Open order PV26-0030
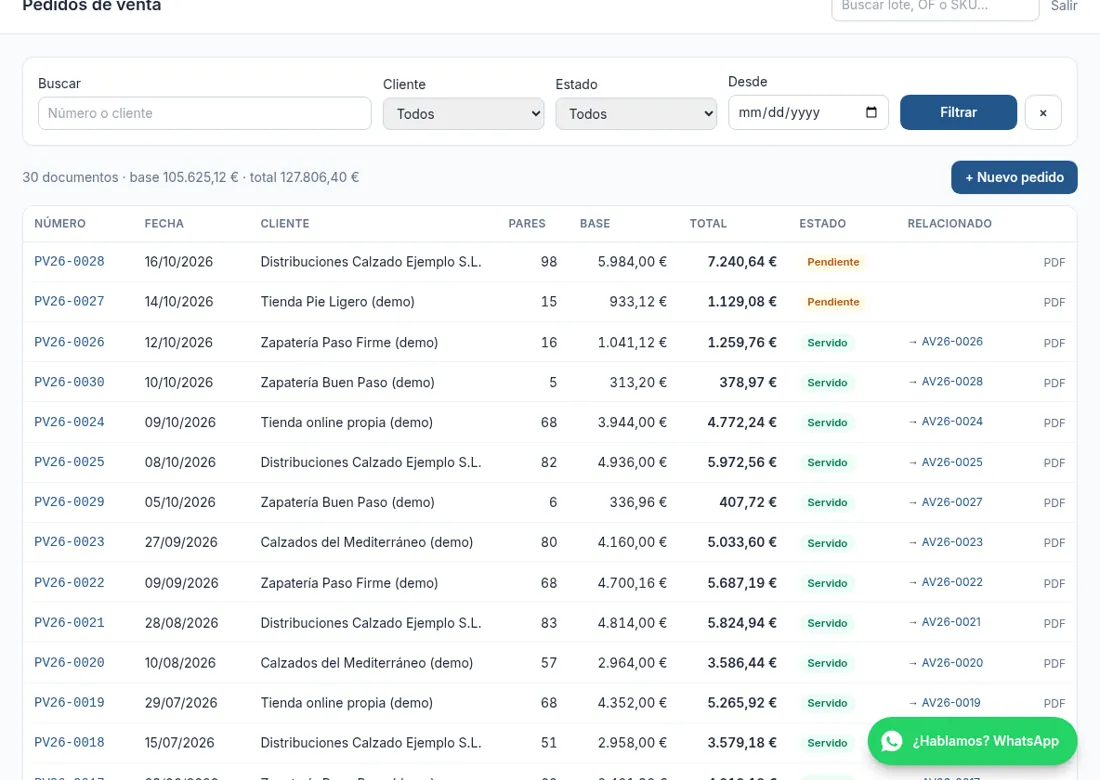This screenshot has height=780, width=1100. (x=69, y=382)
